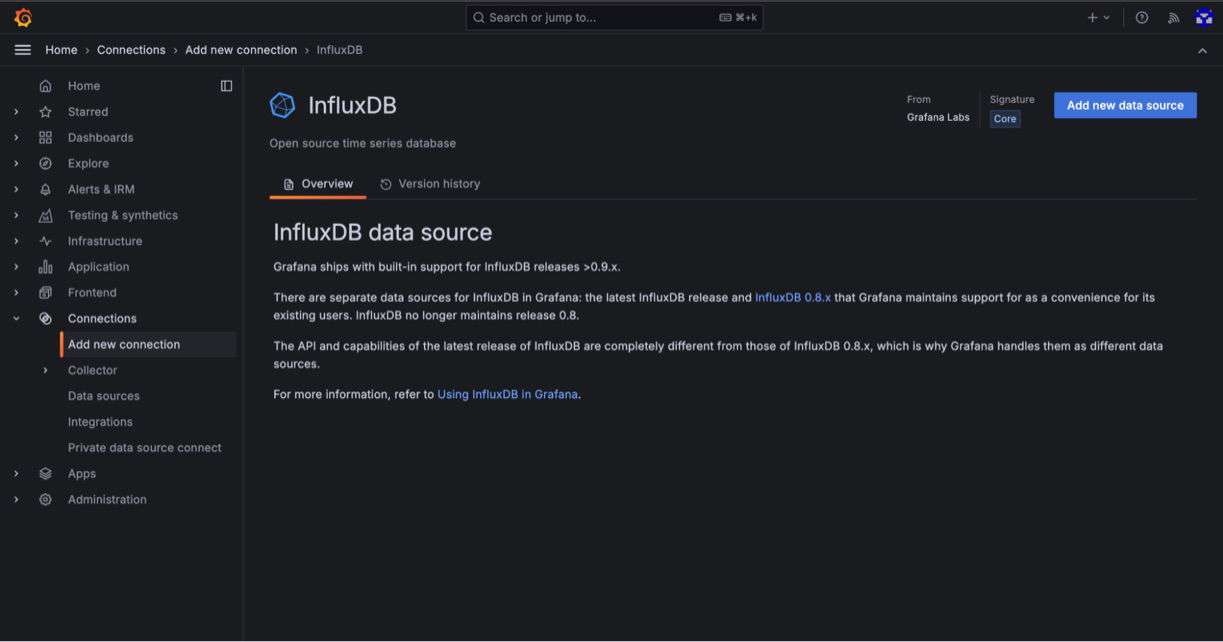Viewport: 1223px width, 642px height.
Task: Go to Home breadcrumb
Action: 61,50
